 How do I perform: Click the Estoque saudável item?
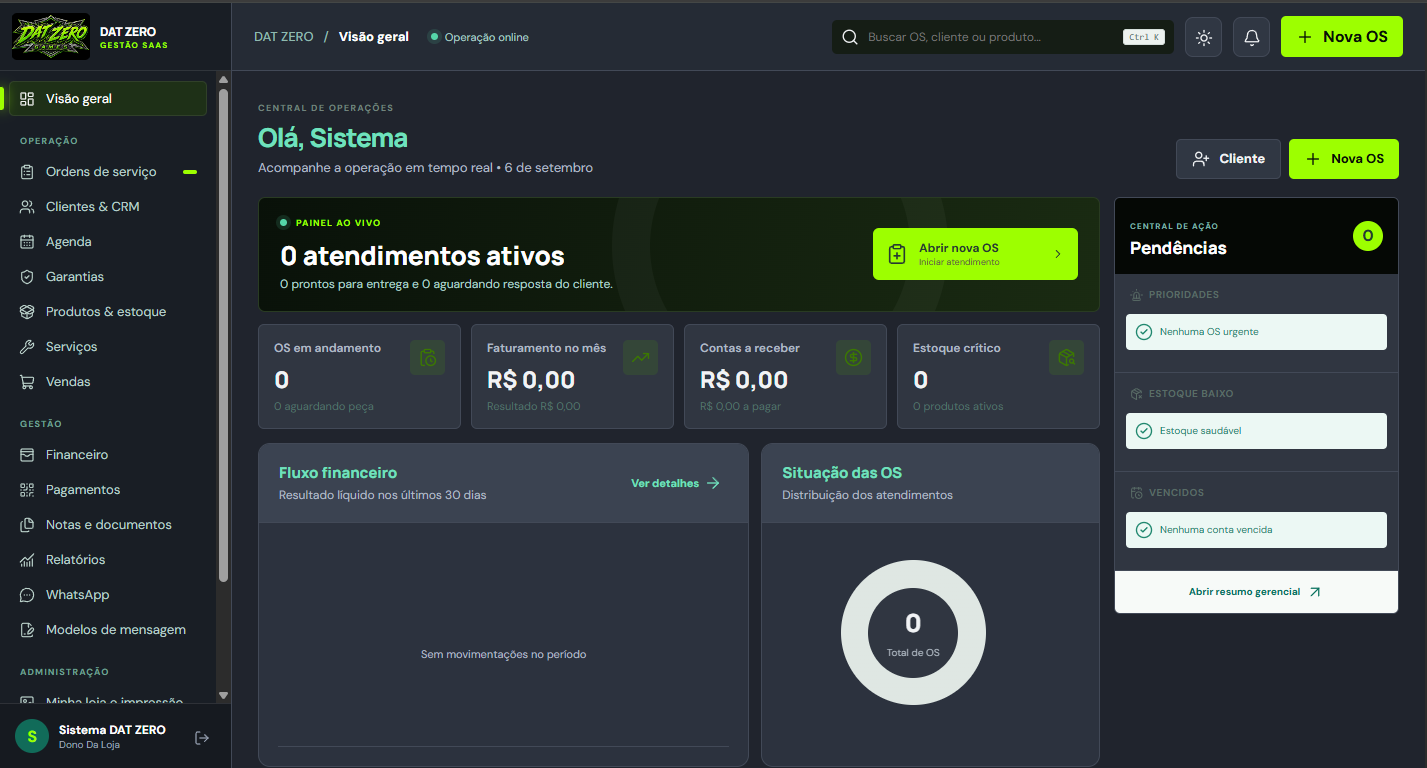pos(1256,431)
